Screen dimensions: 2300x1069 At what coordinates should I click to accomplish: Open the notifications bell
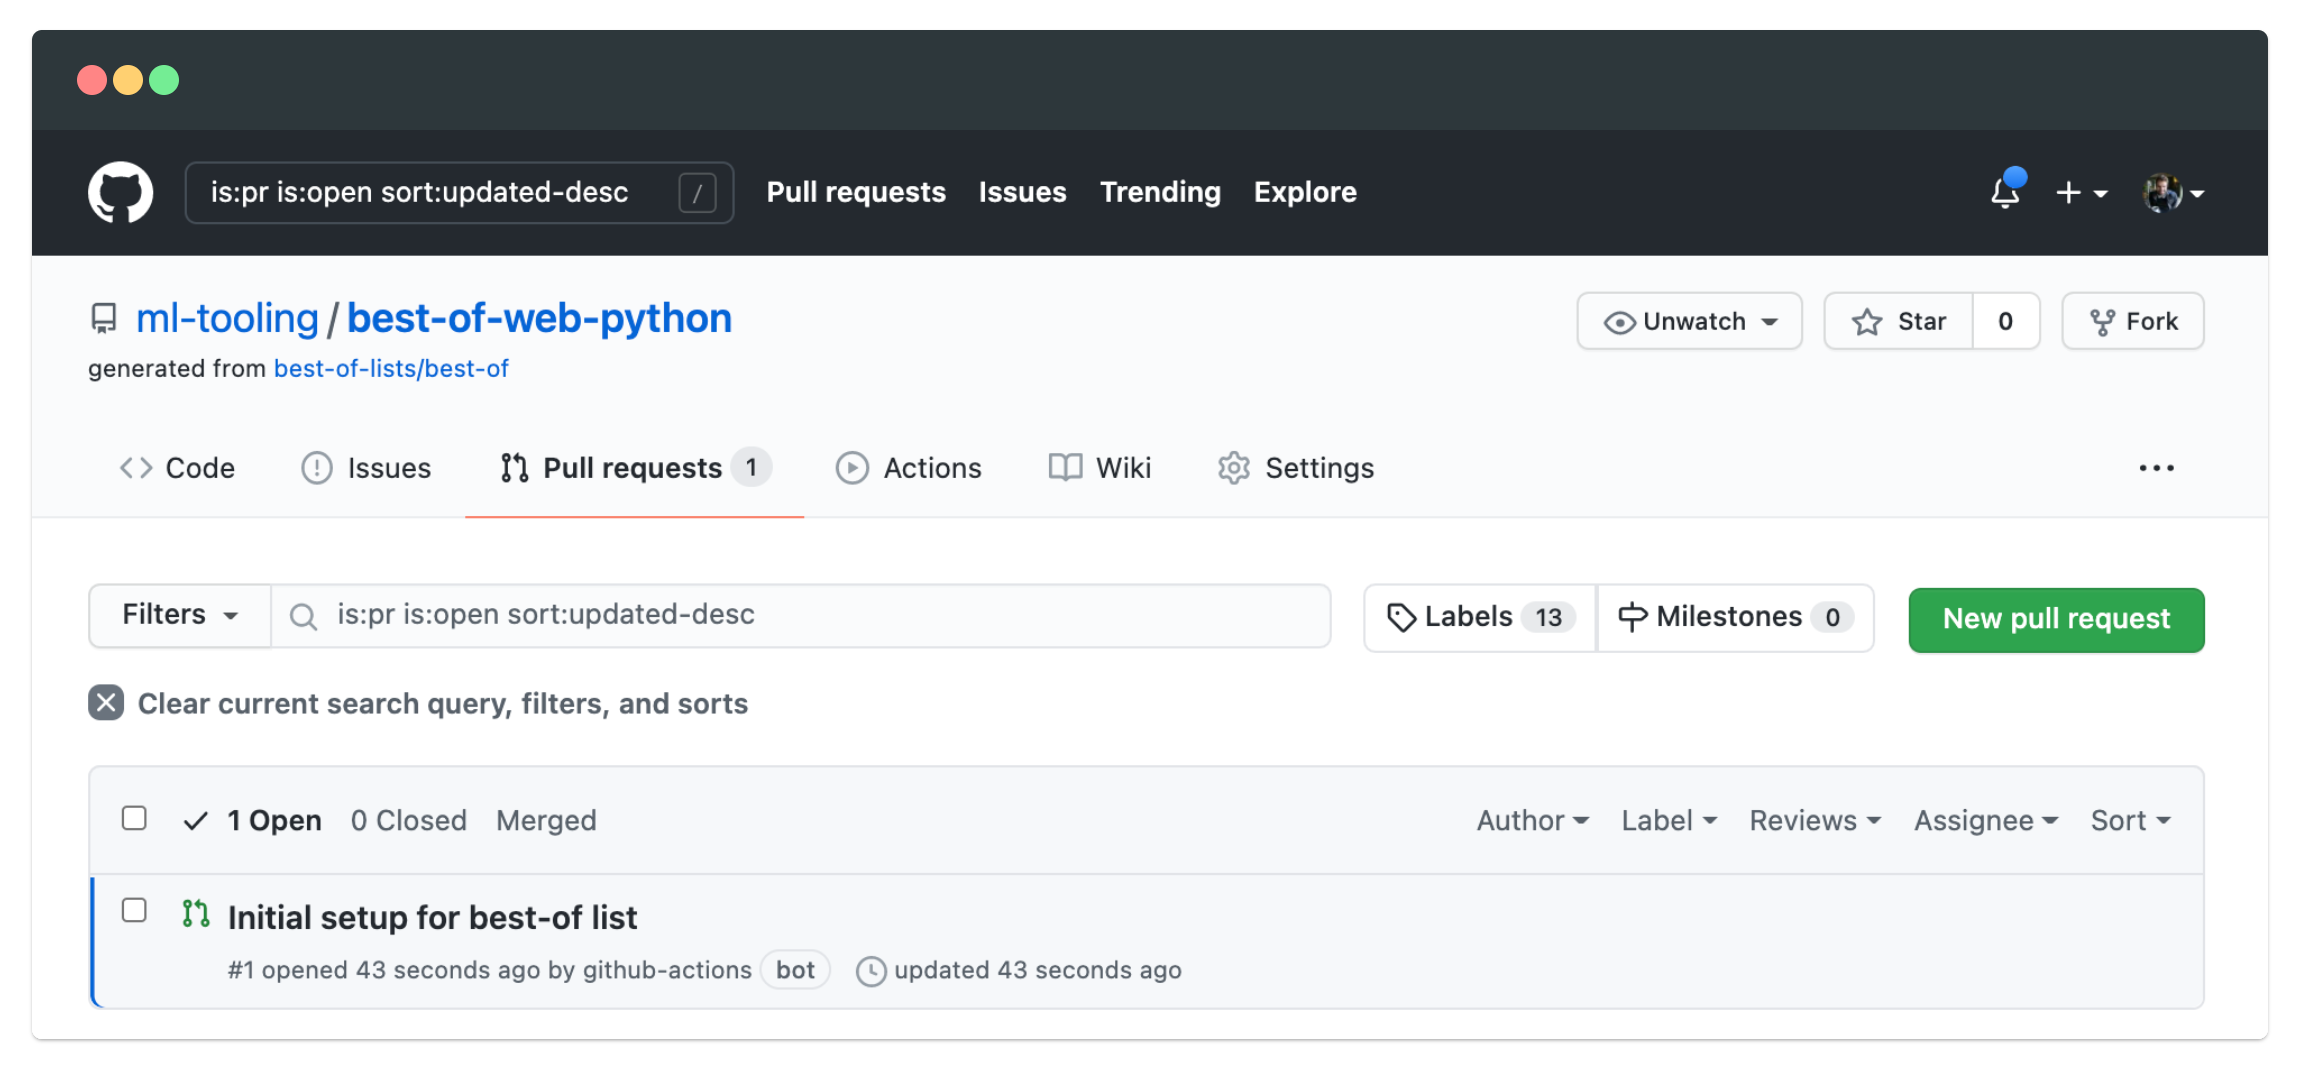pyautogui.click(x=2005, y=191)
